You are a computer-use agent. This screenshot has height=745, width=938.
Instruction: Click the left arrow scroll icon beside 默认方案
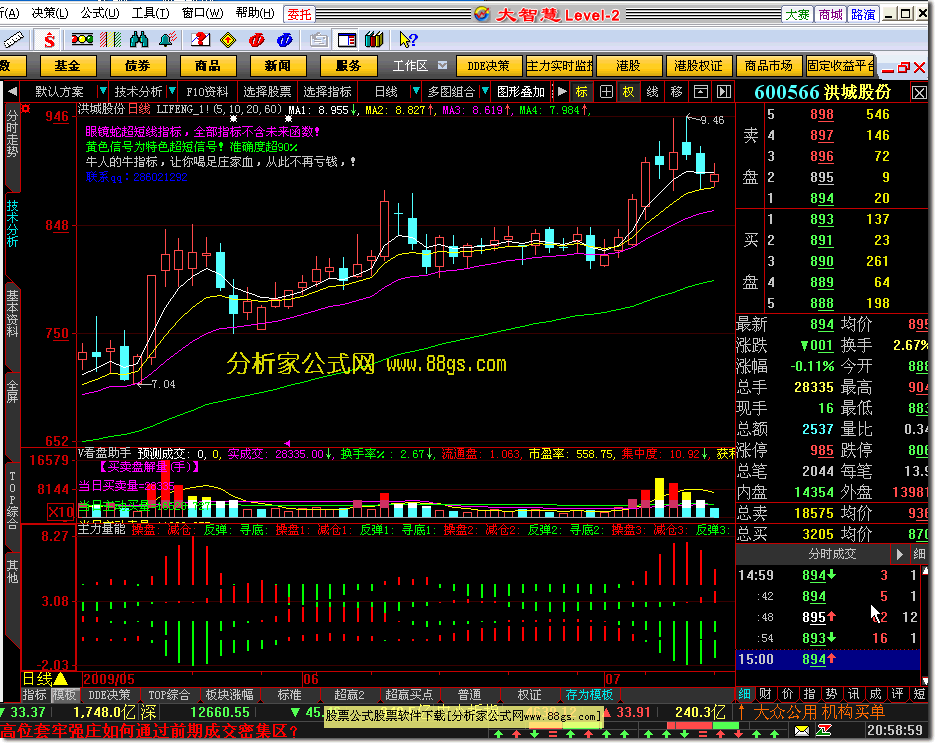(x=12, y=92)
